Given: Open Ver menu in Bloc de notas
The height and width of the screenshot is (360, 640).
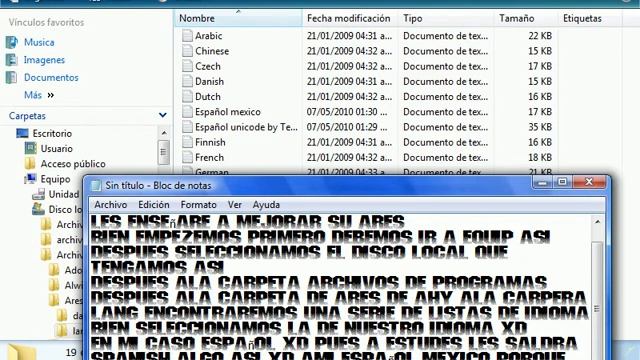Looking at the screenshot, I should coord(235,204).
